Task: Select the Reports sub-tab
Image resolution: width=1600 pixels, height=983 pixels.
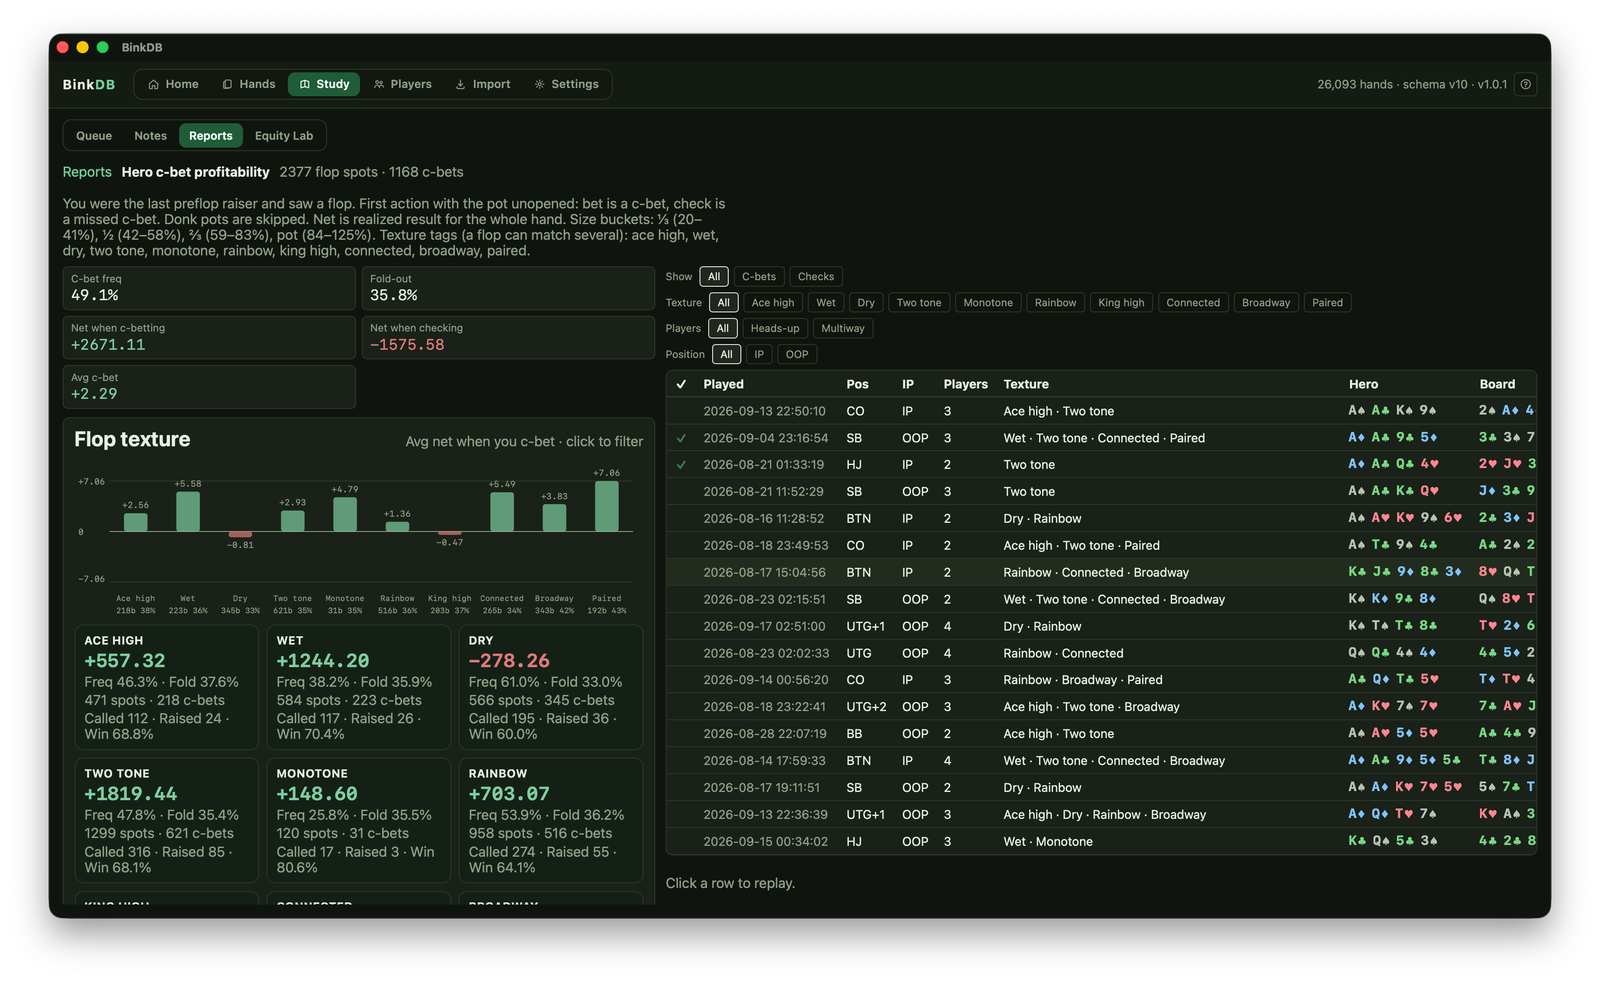Action: [x=211, y=136]
